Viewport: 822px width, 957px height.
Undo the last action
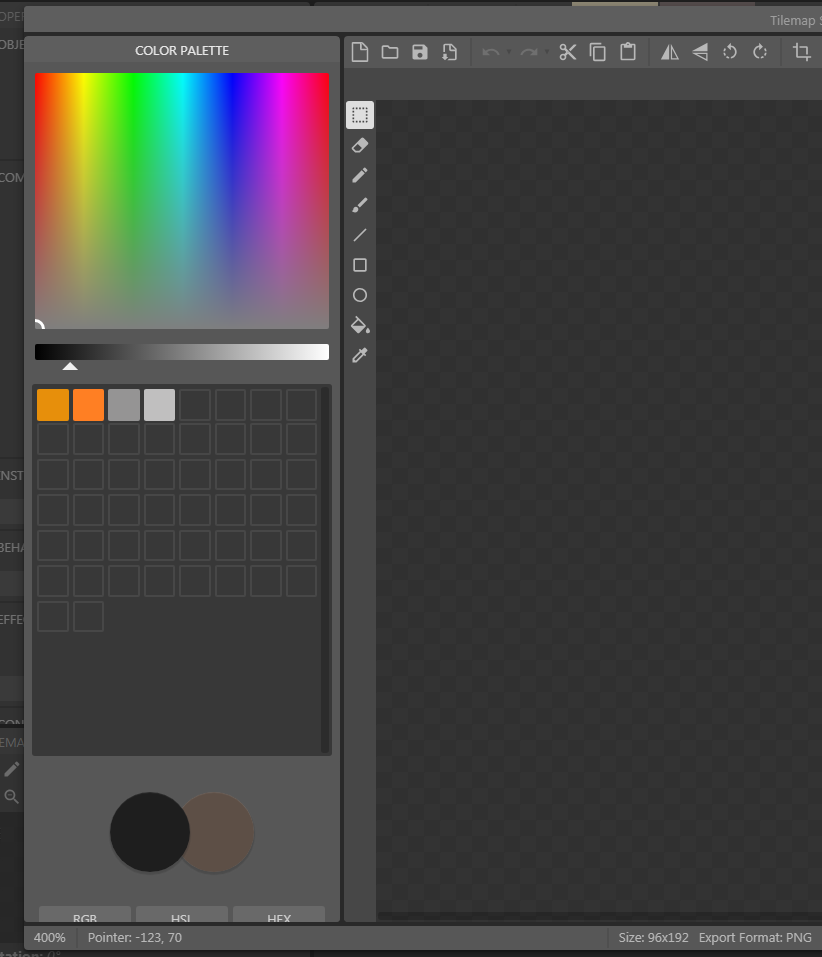point(490,52)
